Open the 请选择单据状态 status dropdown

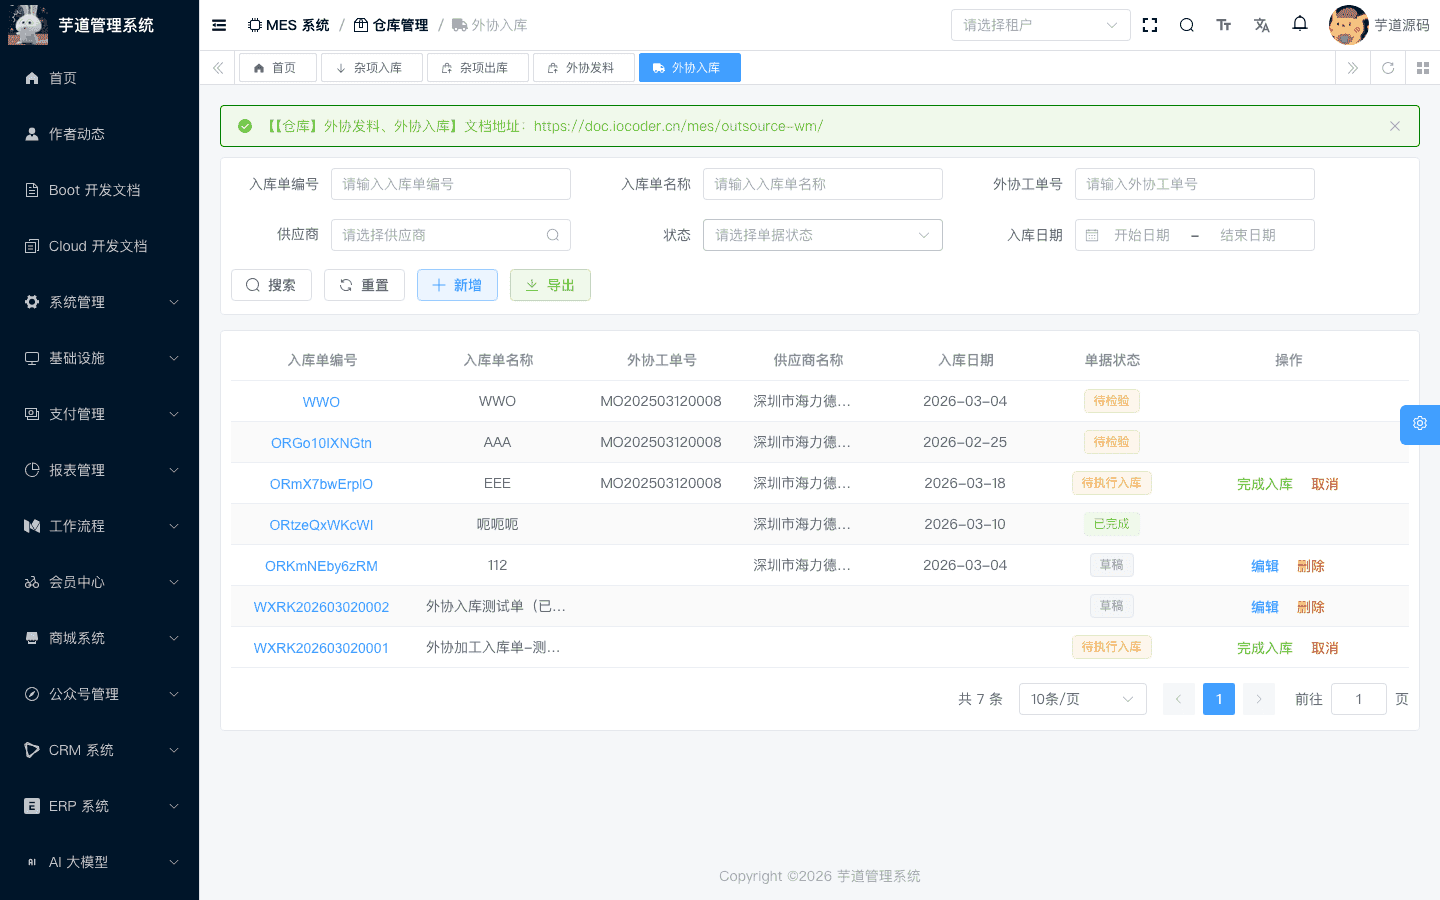coord(822,234)
